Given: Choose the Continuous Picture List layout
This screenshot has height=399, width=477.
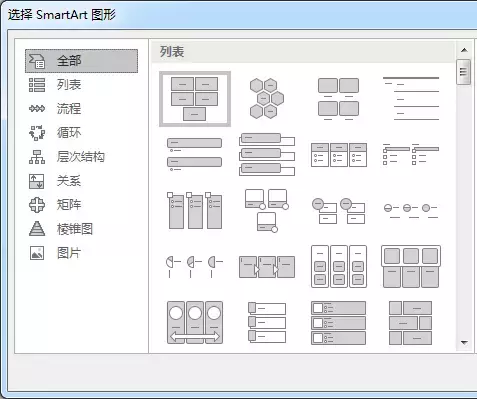Looking at the screenshot, I should pyautogui.click(x=195, y=322).
